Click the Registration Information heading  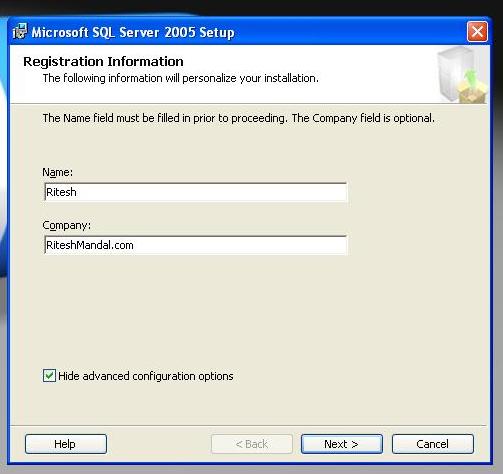coord(103,62)
